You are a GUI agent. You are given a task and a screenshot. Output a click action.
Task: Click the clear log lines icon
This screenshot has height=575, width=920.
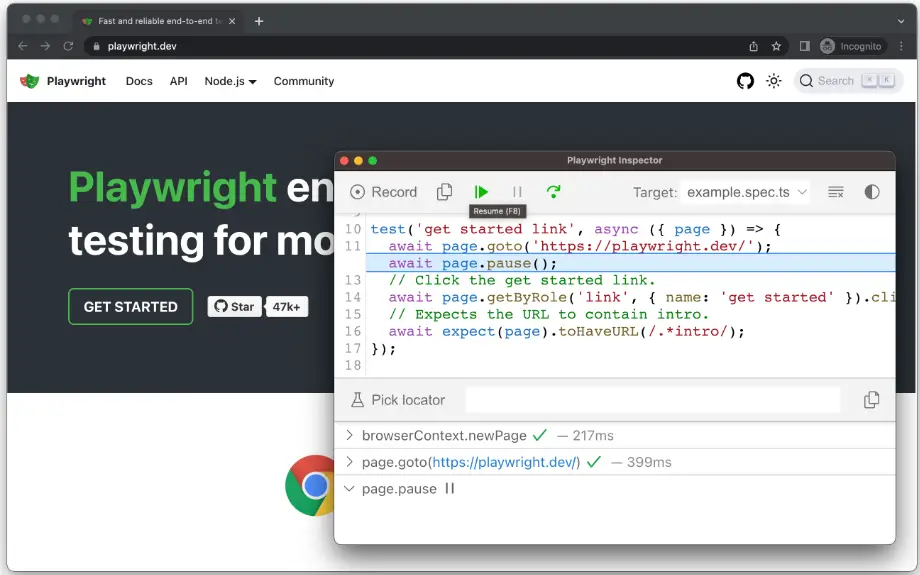(836, 192)
